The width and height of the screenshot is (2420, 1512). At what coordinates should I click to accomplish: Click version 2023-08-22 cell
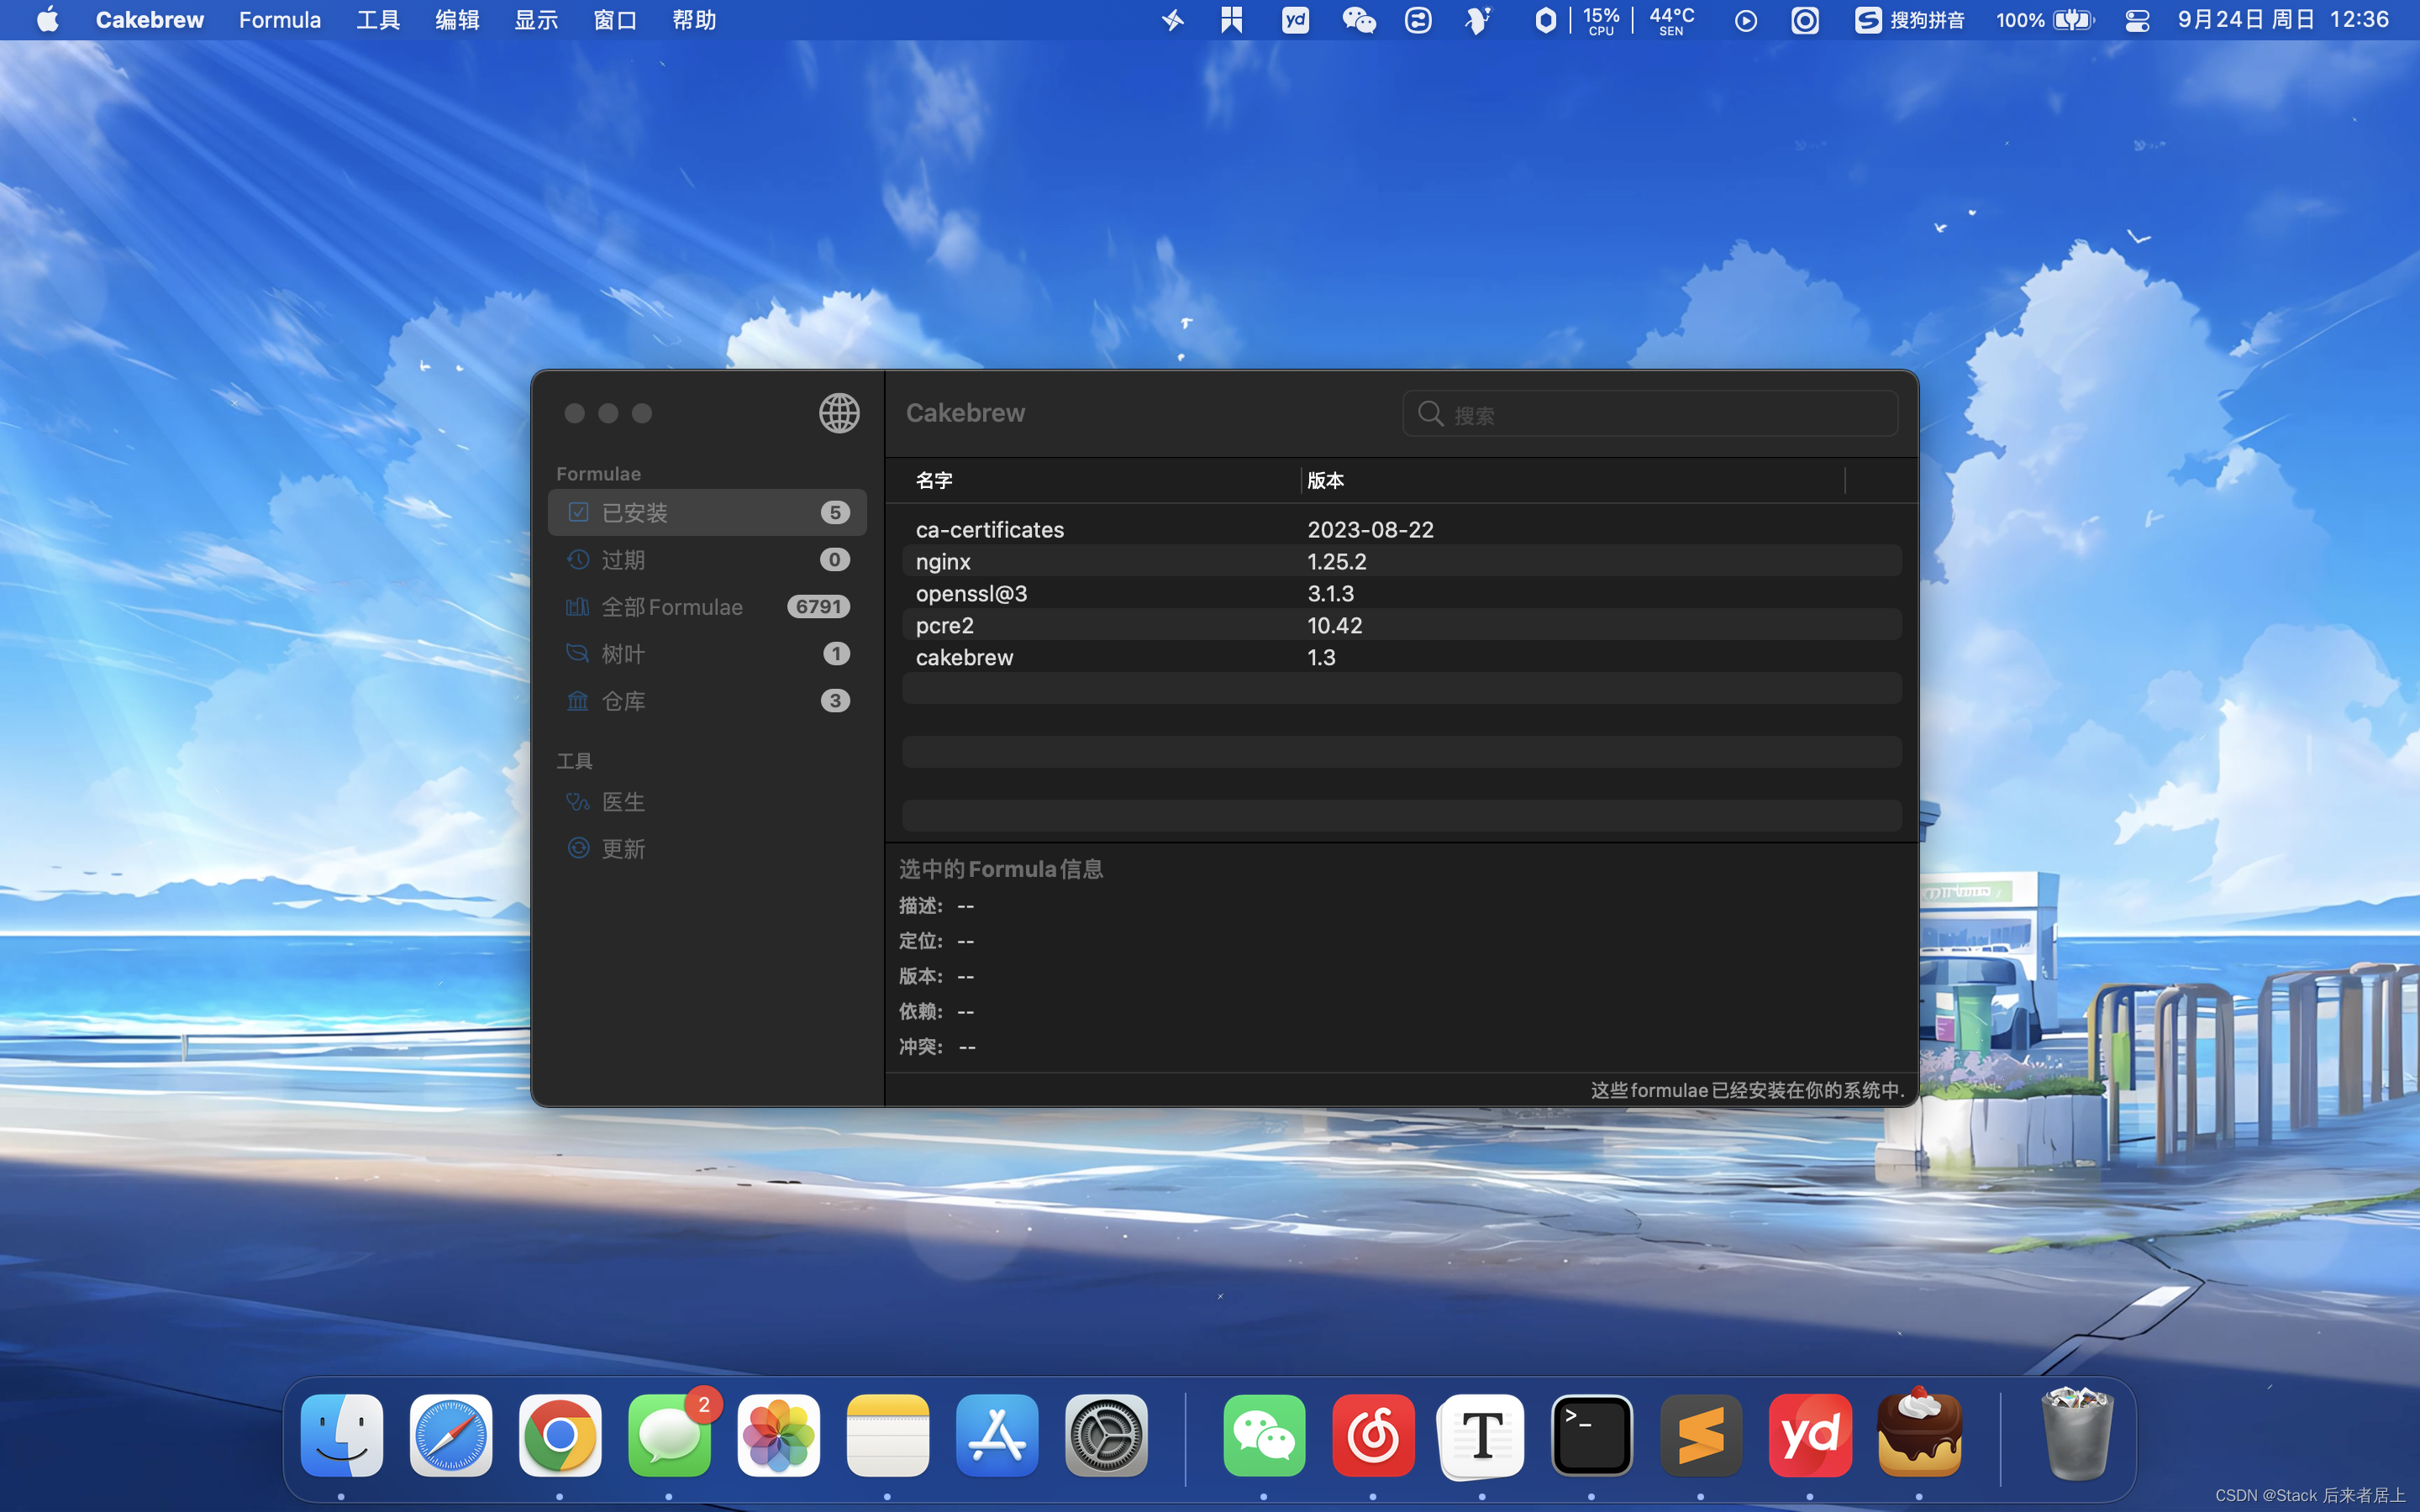[1370, 529]
